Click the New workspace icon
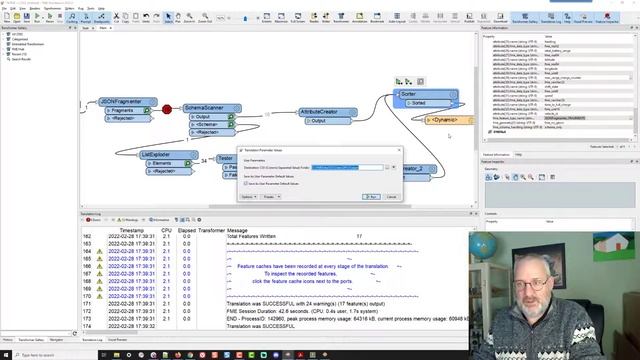 point(7,17)
